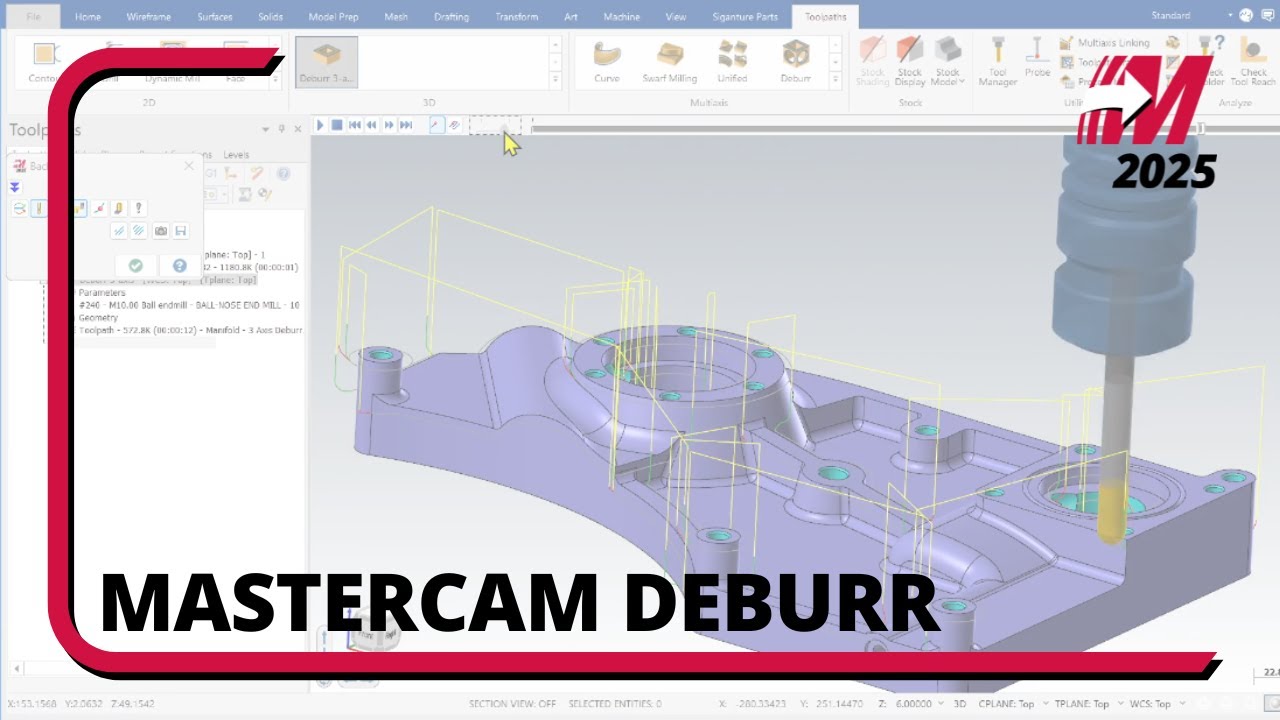Open the Drafting tab
Screen dimensions: 1280x720
[x=451, y=16]
